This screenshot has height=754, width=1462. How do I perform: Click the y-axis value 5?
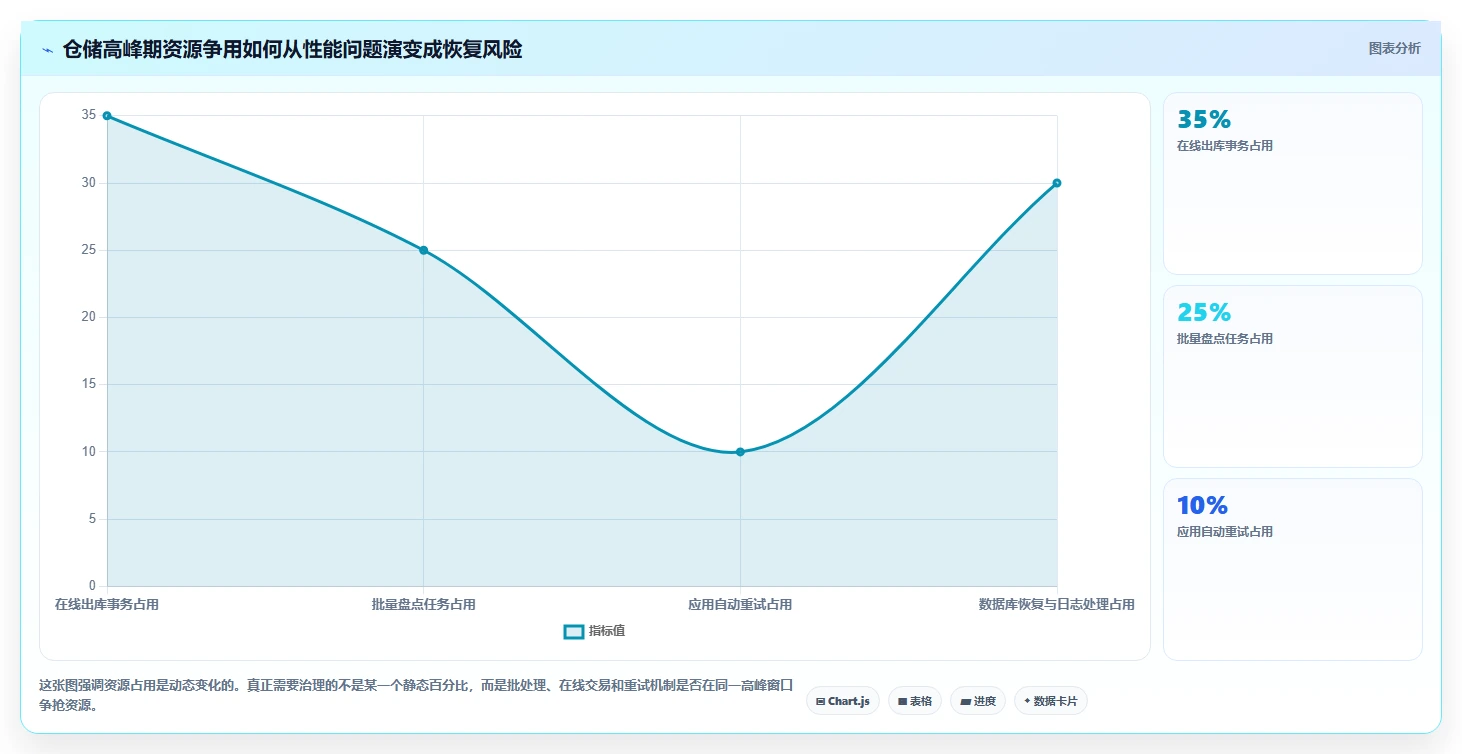(92, 519)
